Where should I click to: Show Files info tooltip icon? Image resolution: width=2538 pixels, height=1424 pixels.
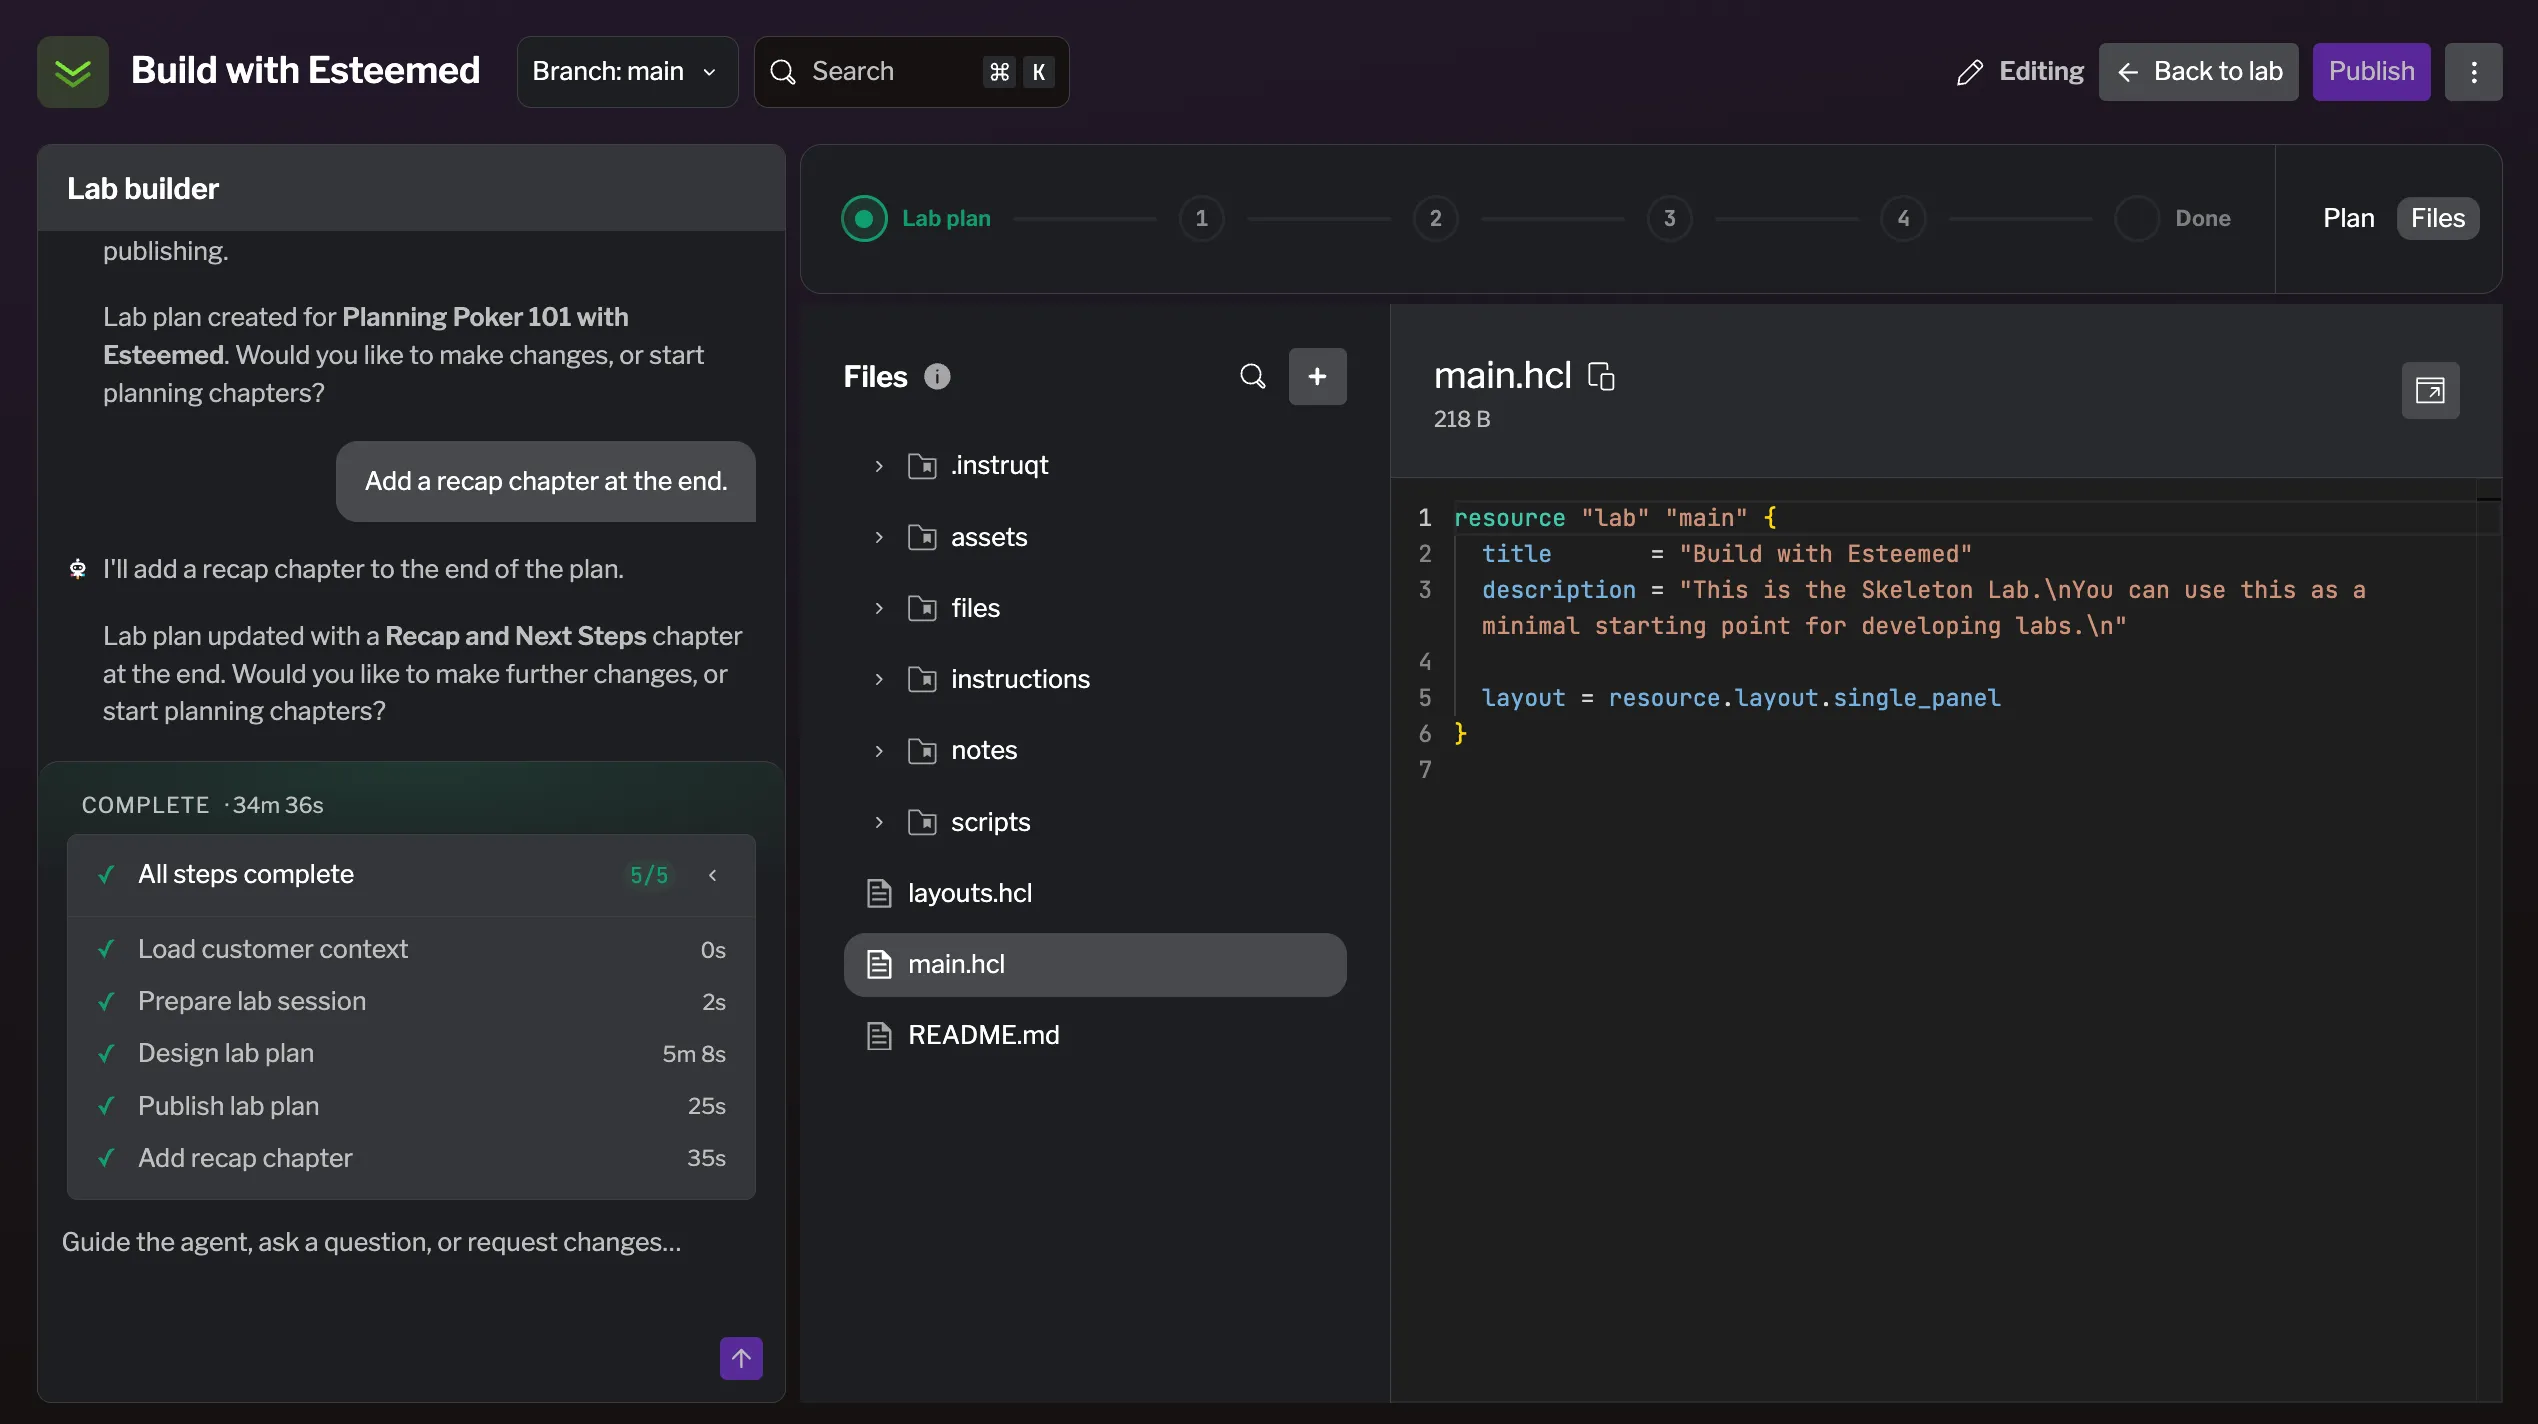[x=937, y=376]
